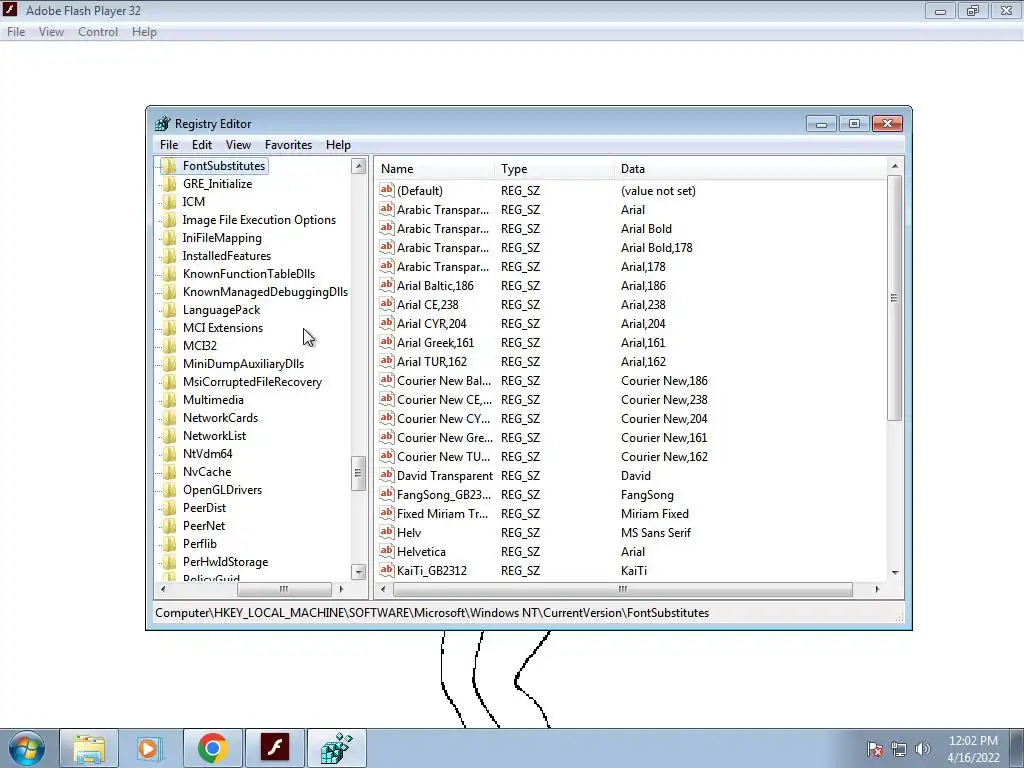Open the Registry Editor View menu
The image size is (1024, 768).
pyautogui.click(x=238, y=145)
